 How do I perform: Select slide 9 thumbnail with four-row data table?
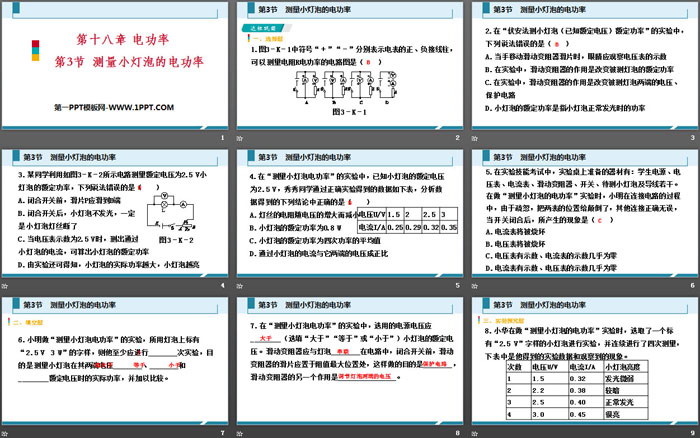point(585,361)
